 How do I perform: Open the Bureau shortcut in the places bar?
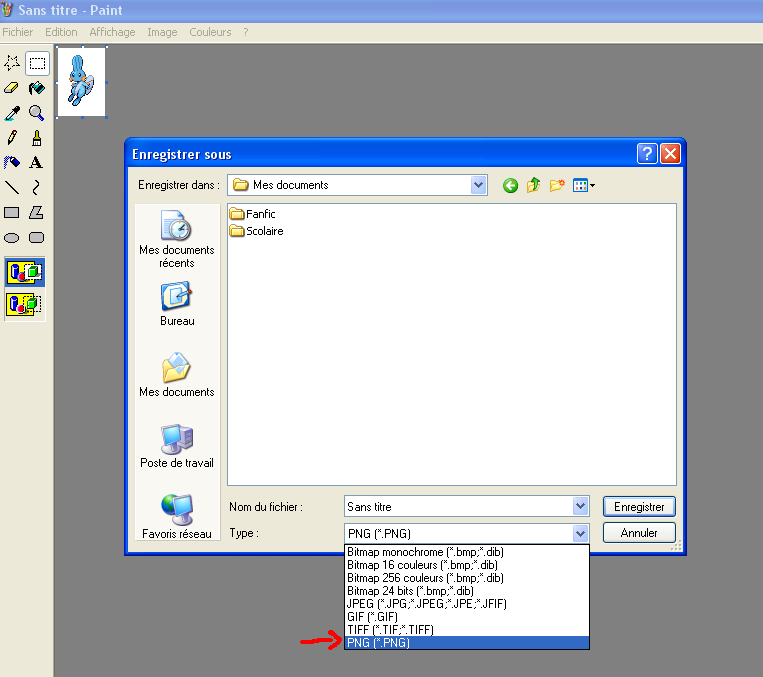(x=177, y=303)
